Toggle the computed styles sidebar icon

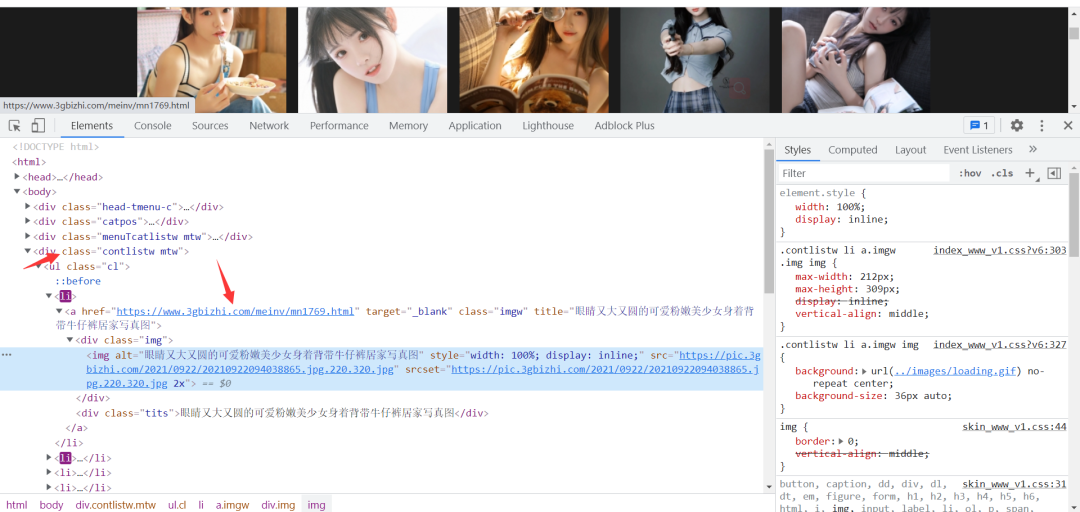pos(1054,173)
